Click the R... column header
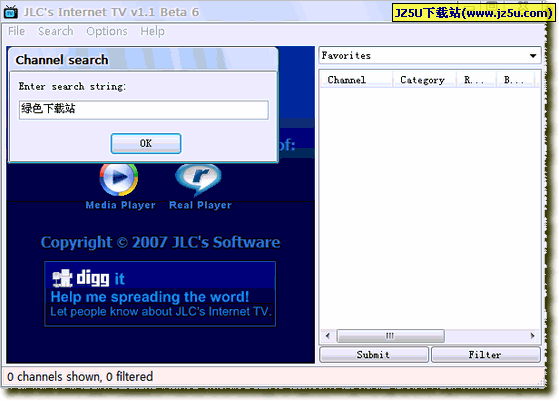 476,80
